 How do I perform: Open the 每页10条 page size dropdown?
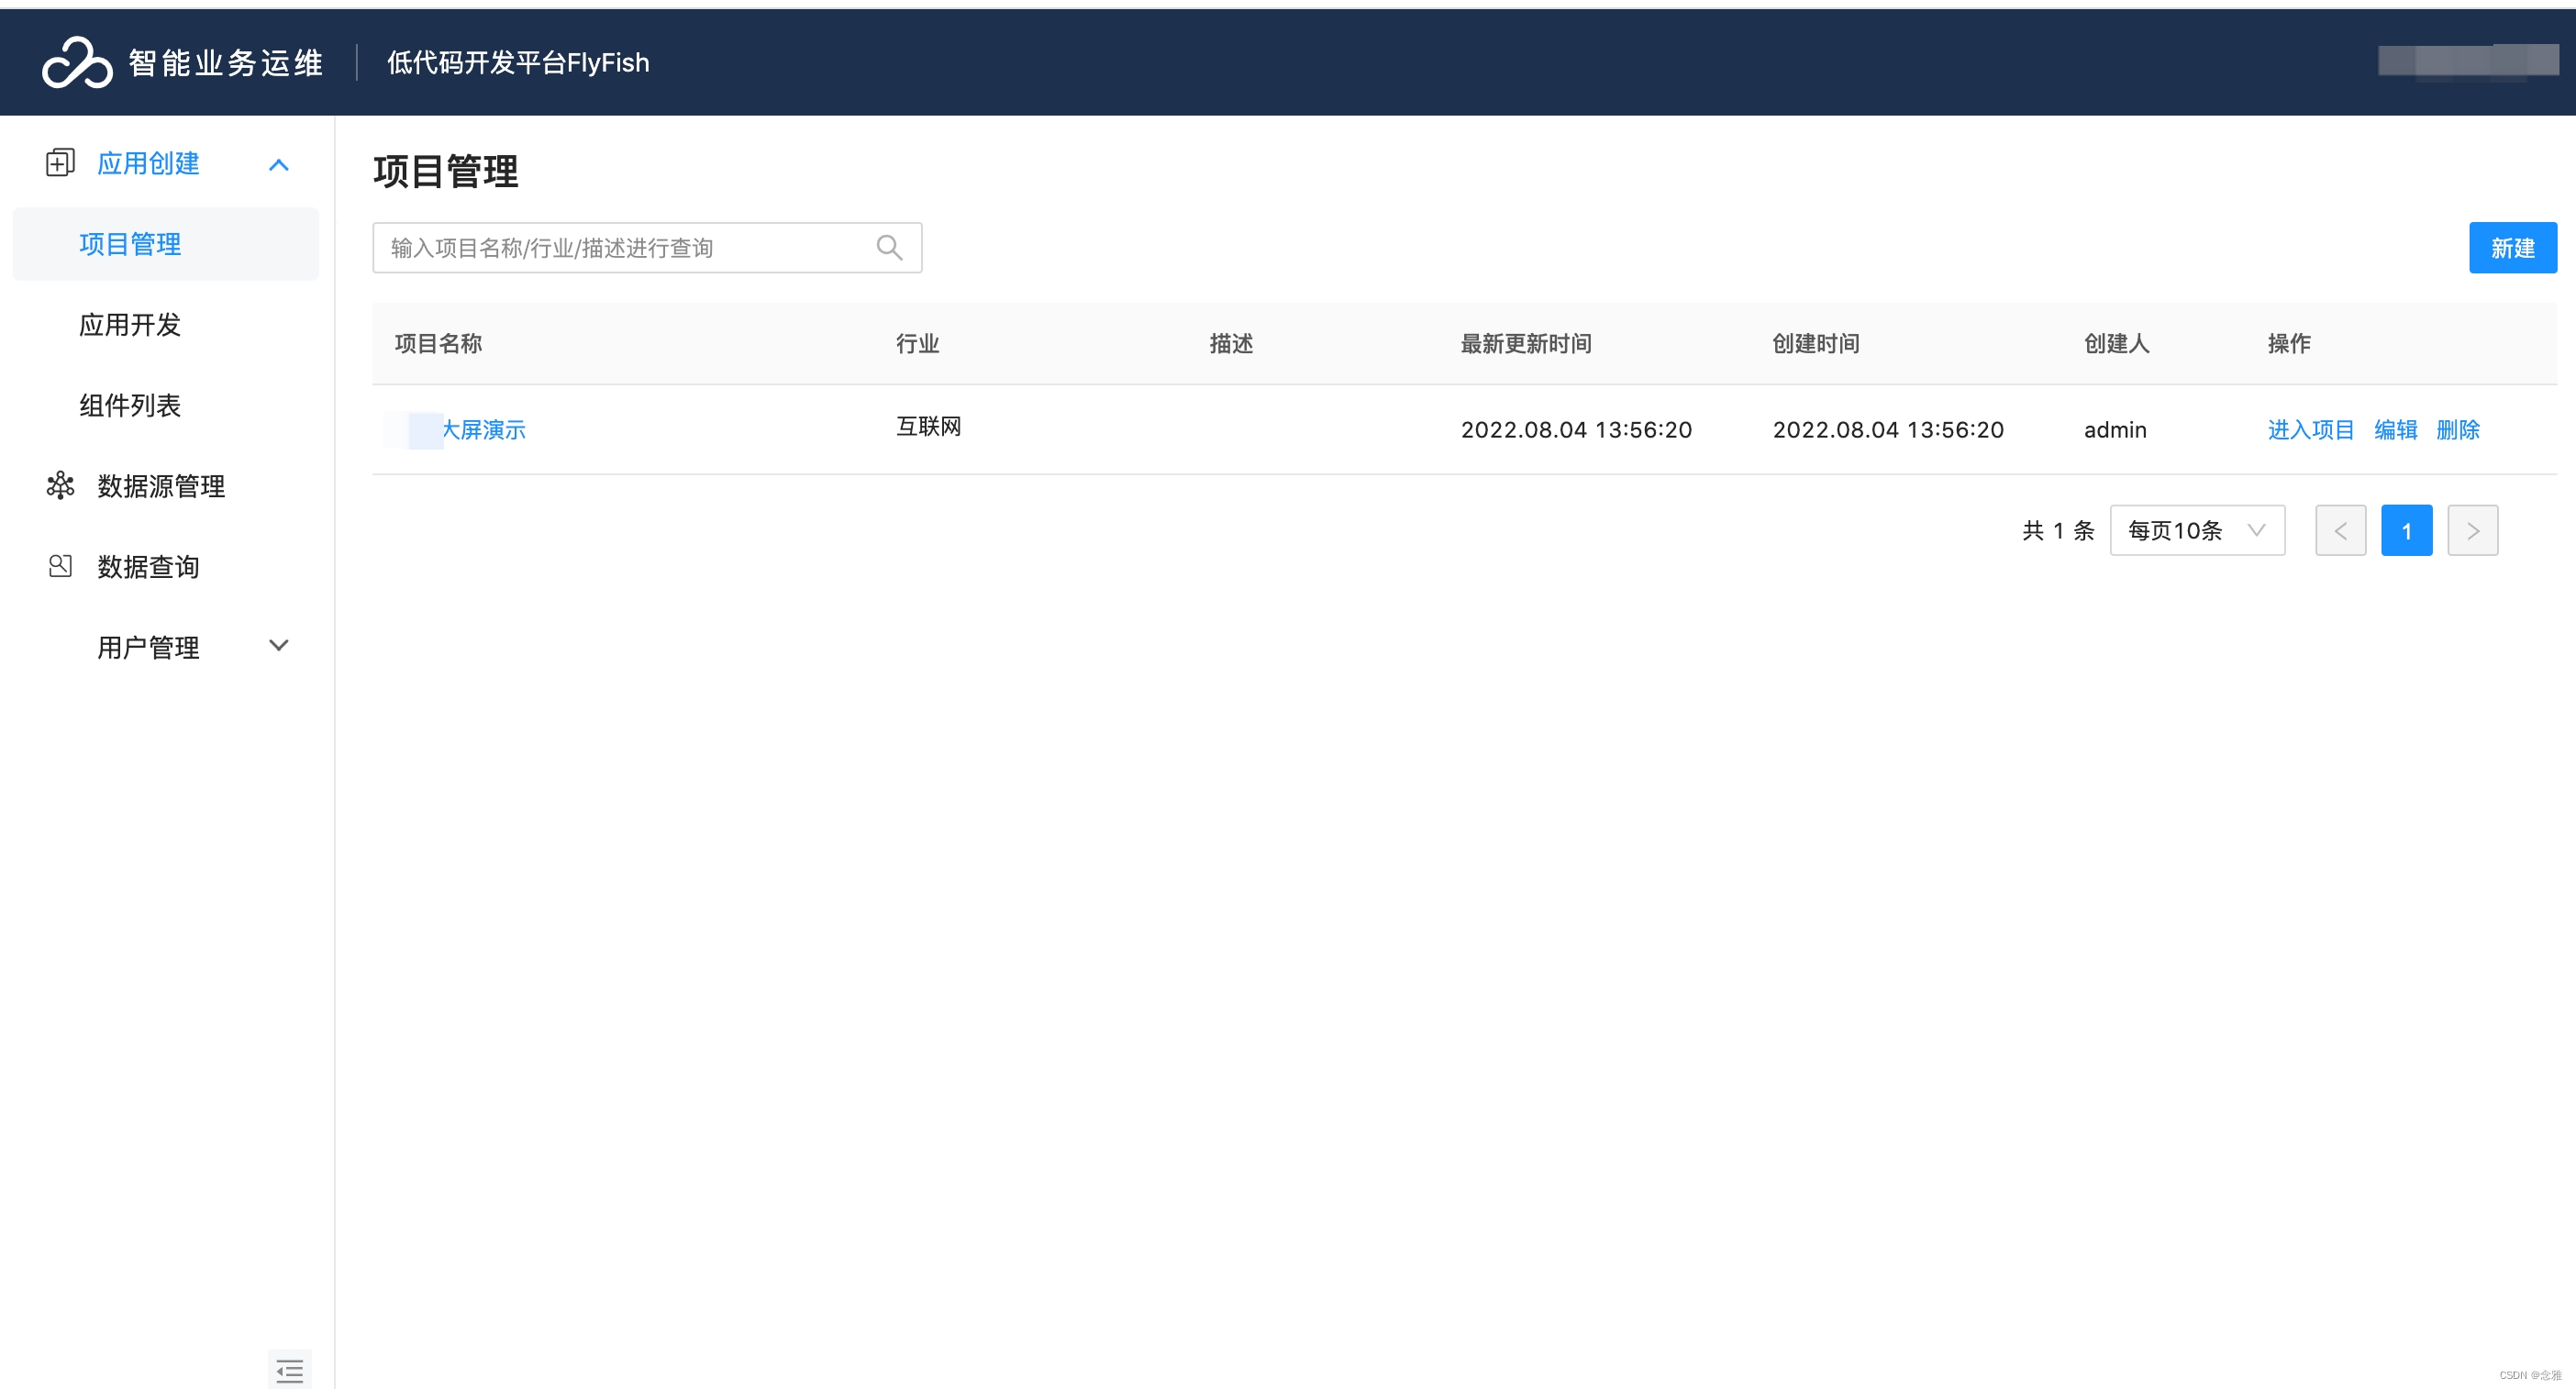(x=2196, y=530)
